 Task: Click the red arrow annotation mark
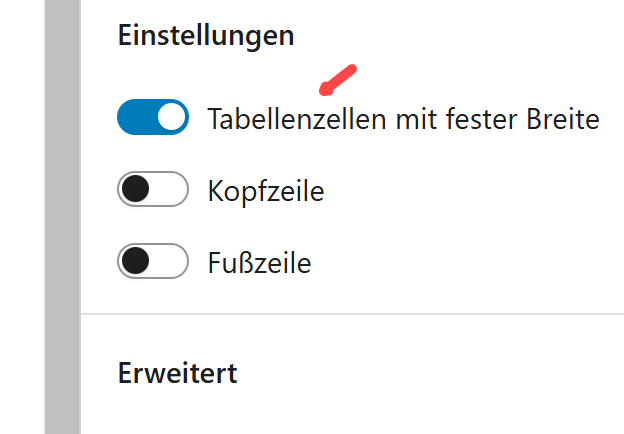tap(338, 77)
